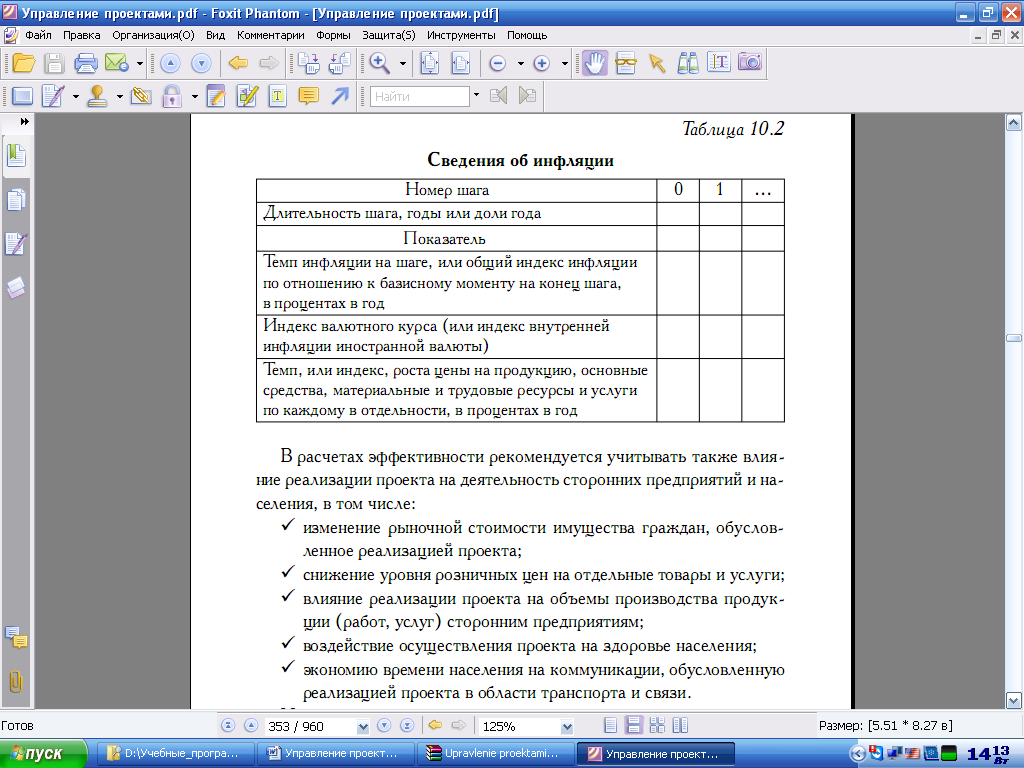Click the scrollbar up arrow
Viewport: 1024px width, 768px height.
1014,122
